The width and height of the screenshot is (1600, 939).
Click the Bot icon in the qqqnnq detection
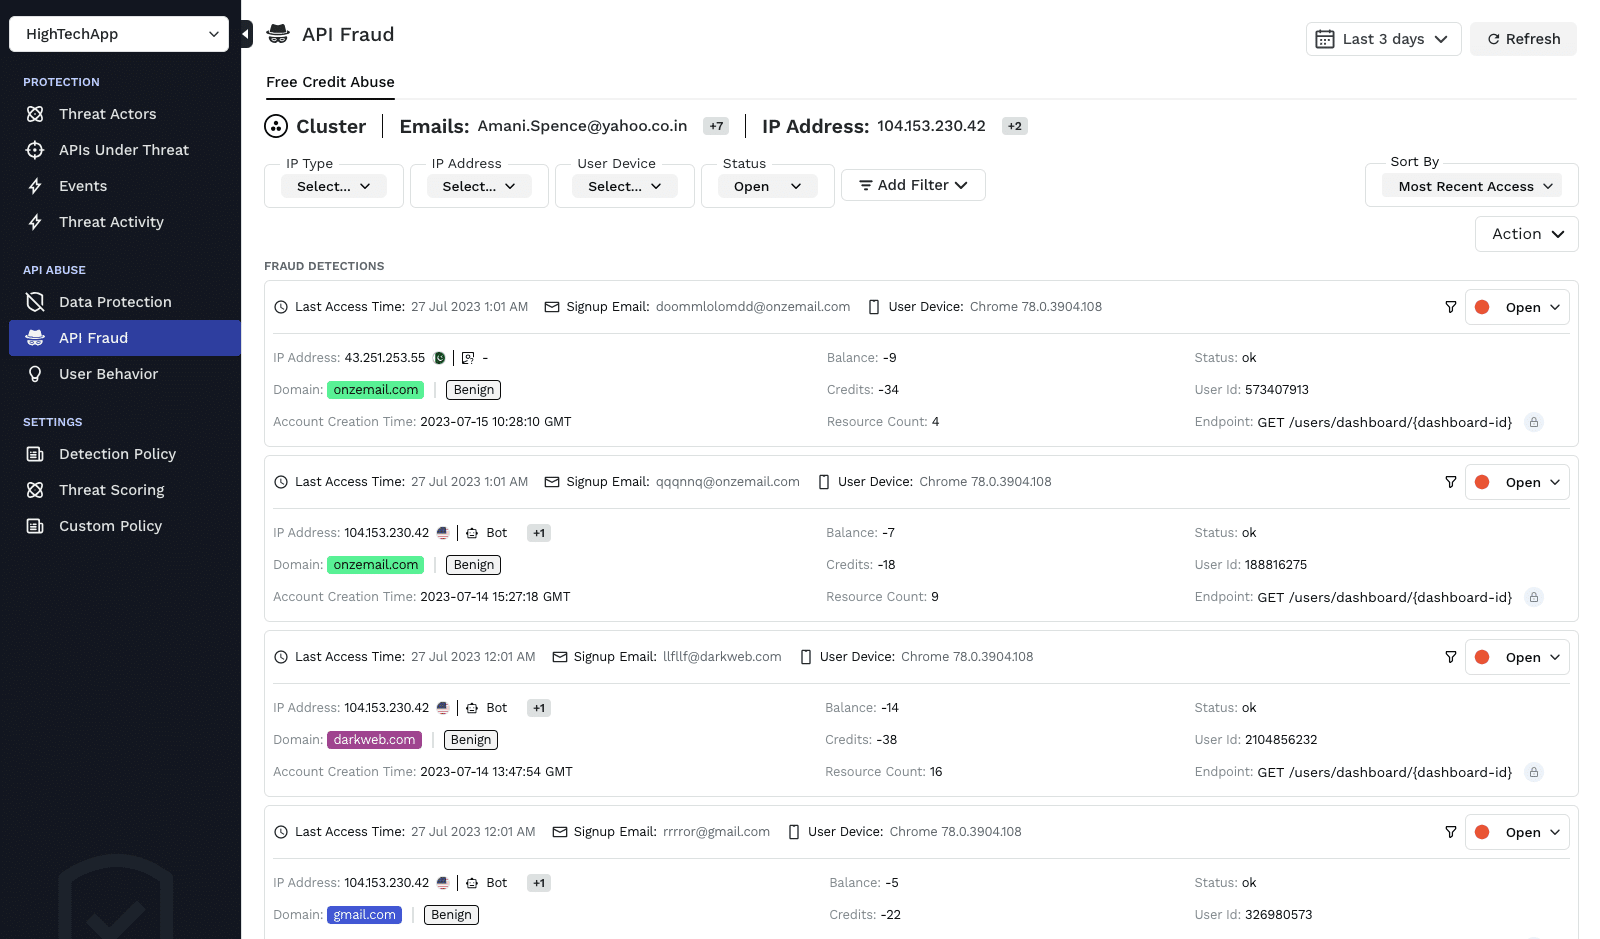click(x=472, y=533)
